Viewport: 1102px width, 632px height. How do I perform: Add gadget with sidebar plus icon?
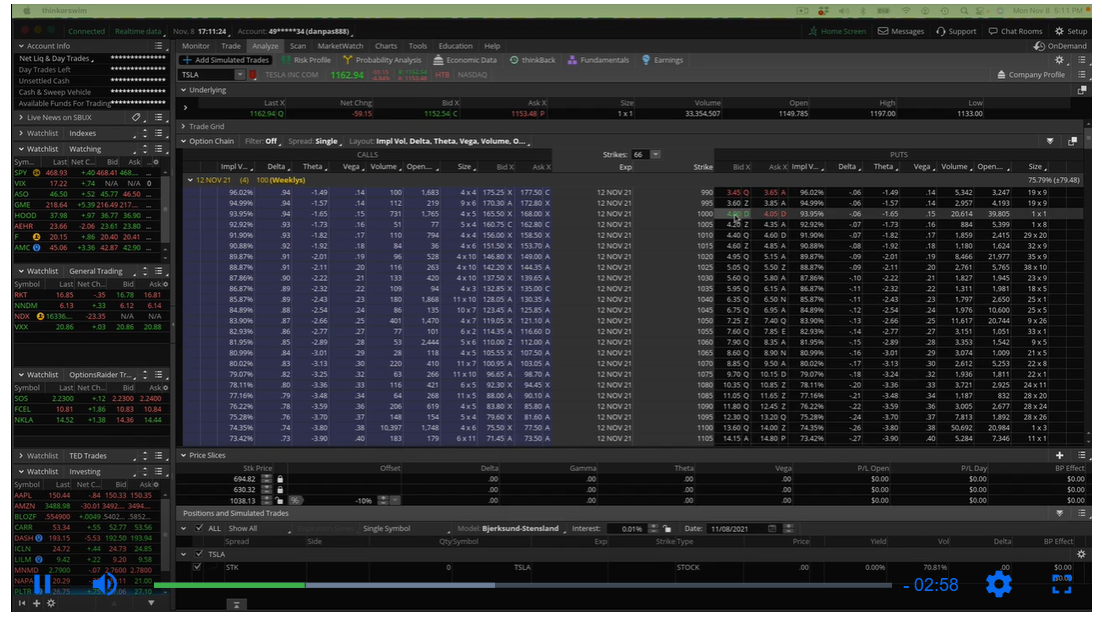[37, 603]
